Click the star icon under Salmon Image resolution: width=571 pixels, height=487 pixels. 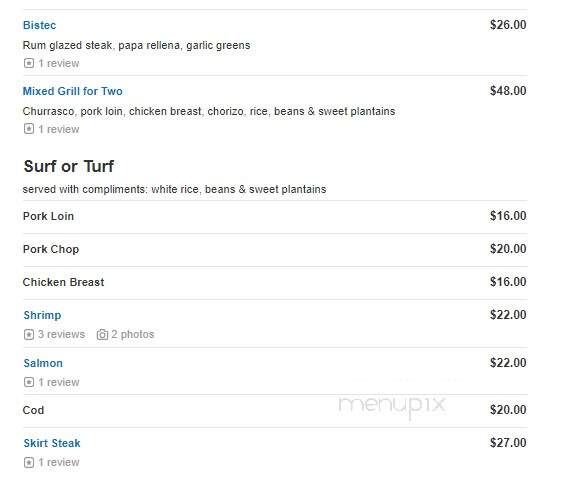point(29,382)
